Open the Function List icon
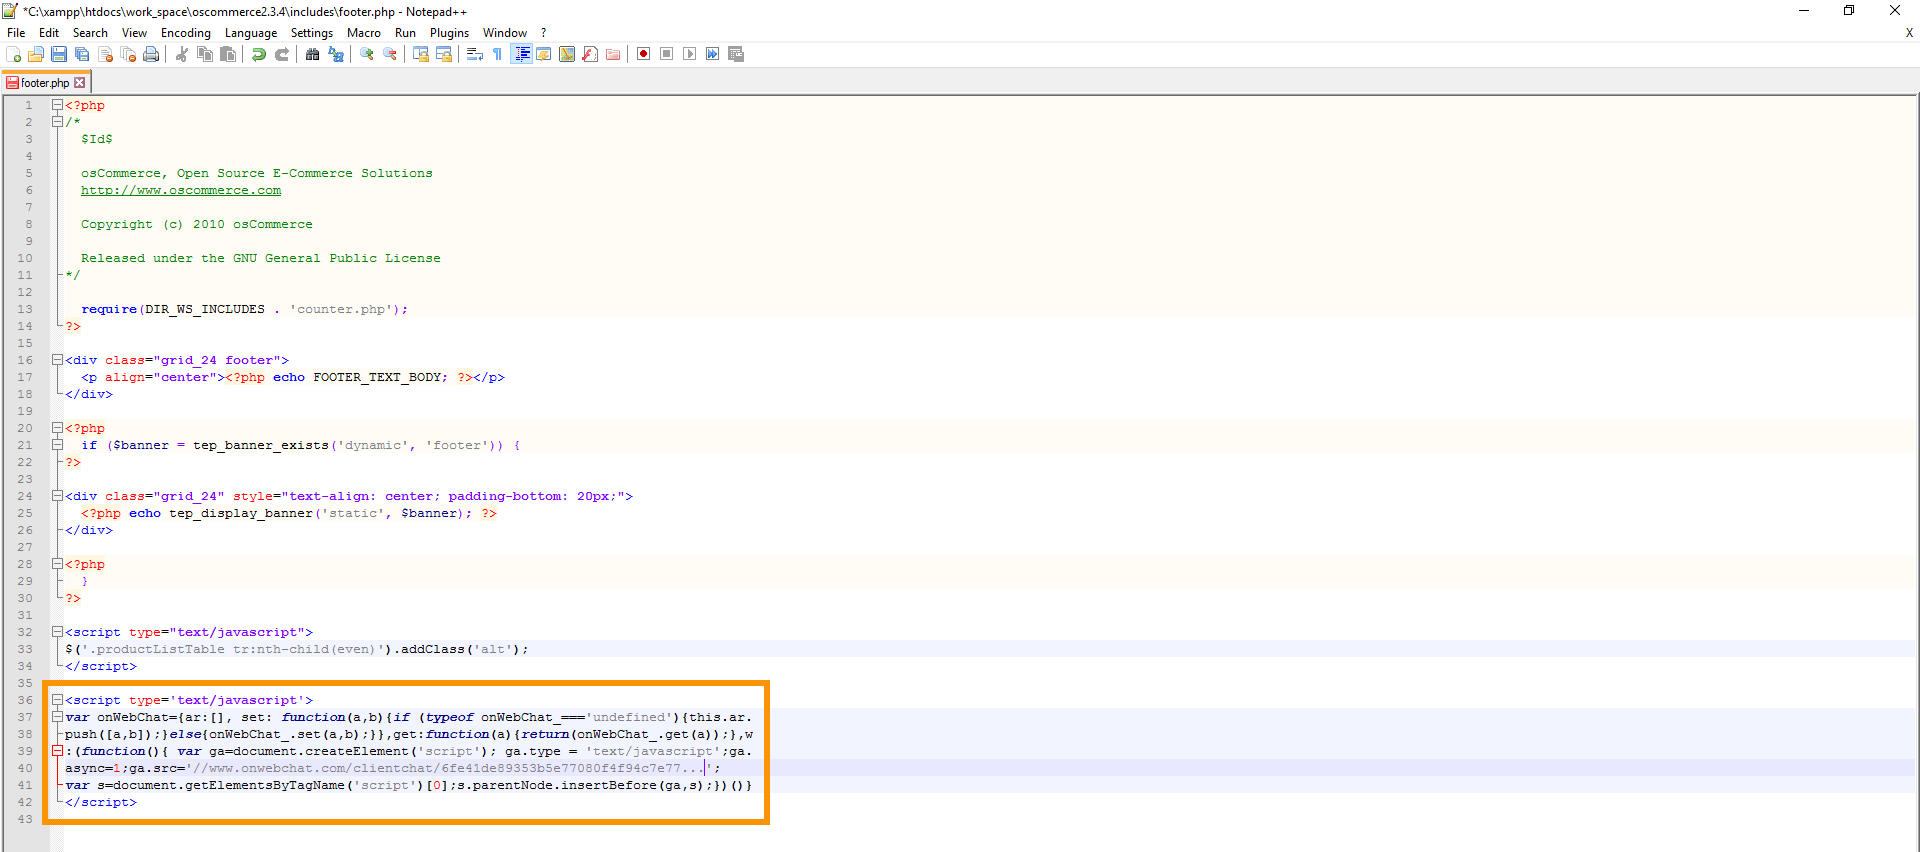 click(590, 54)
